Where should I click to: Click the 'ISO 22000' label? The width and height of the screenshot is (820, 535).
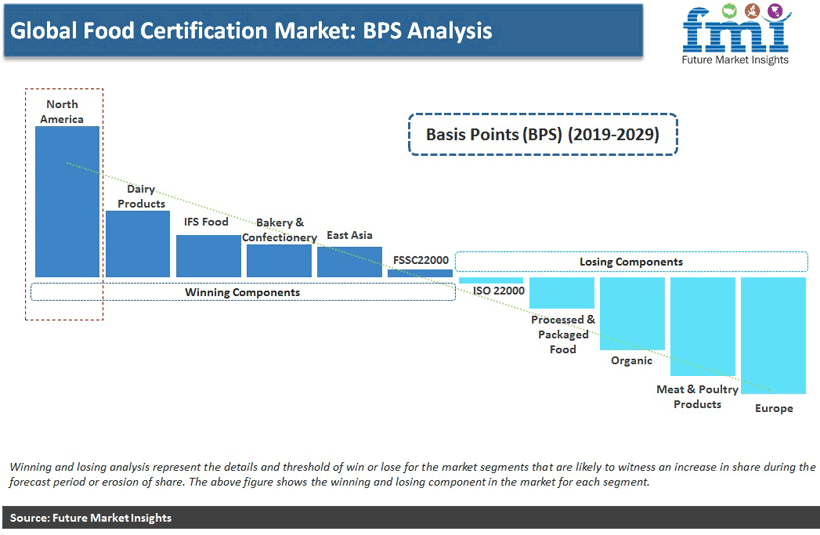[x=498, y=291]
